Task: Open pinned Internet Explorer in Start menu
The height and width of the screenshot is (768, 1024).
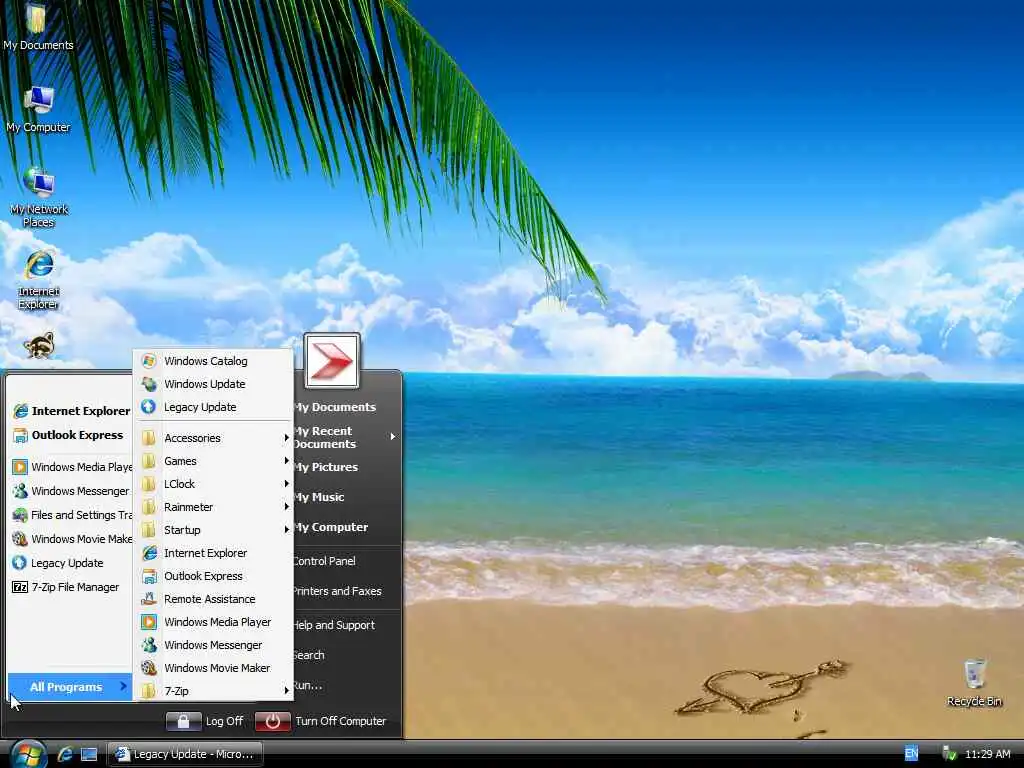Action: (x=71, y=411)
